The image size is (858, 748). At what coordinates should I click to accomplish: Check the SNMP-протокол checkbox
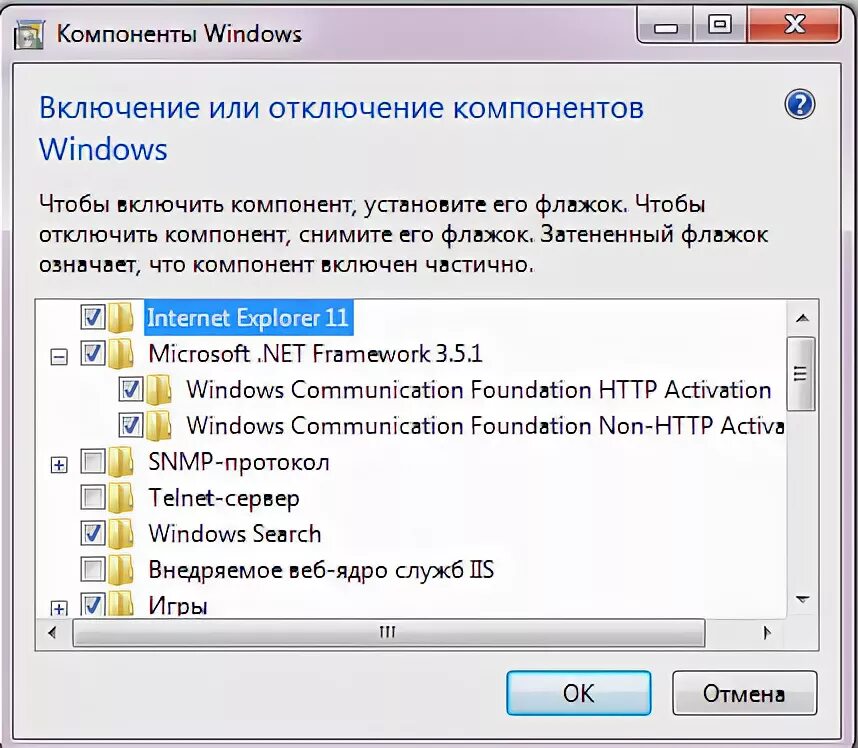tap(92, 462)
